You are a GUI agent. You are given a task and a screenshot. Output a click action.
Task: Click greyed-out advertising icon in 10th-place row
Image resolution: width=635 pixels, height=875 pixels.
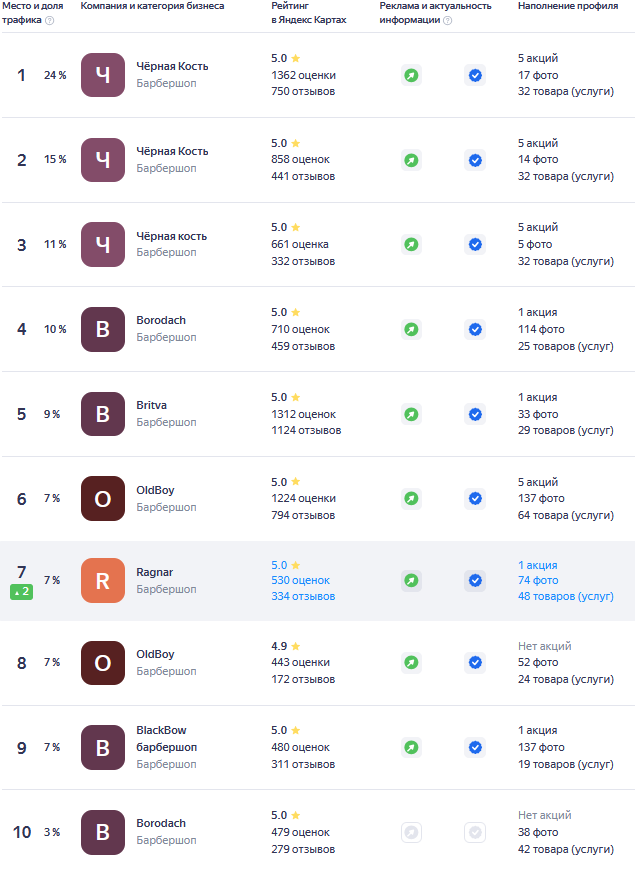point(411,832)
